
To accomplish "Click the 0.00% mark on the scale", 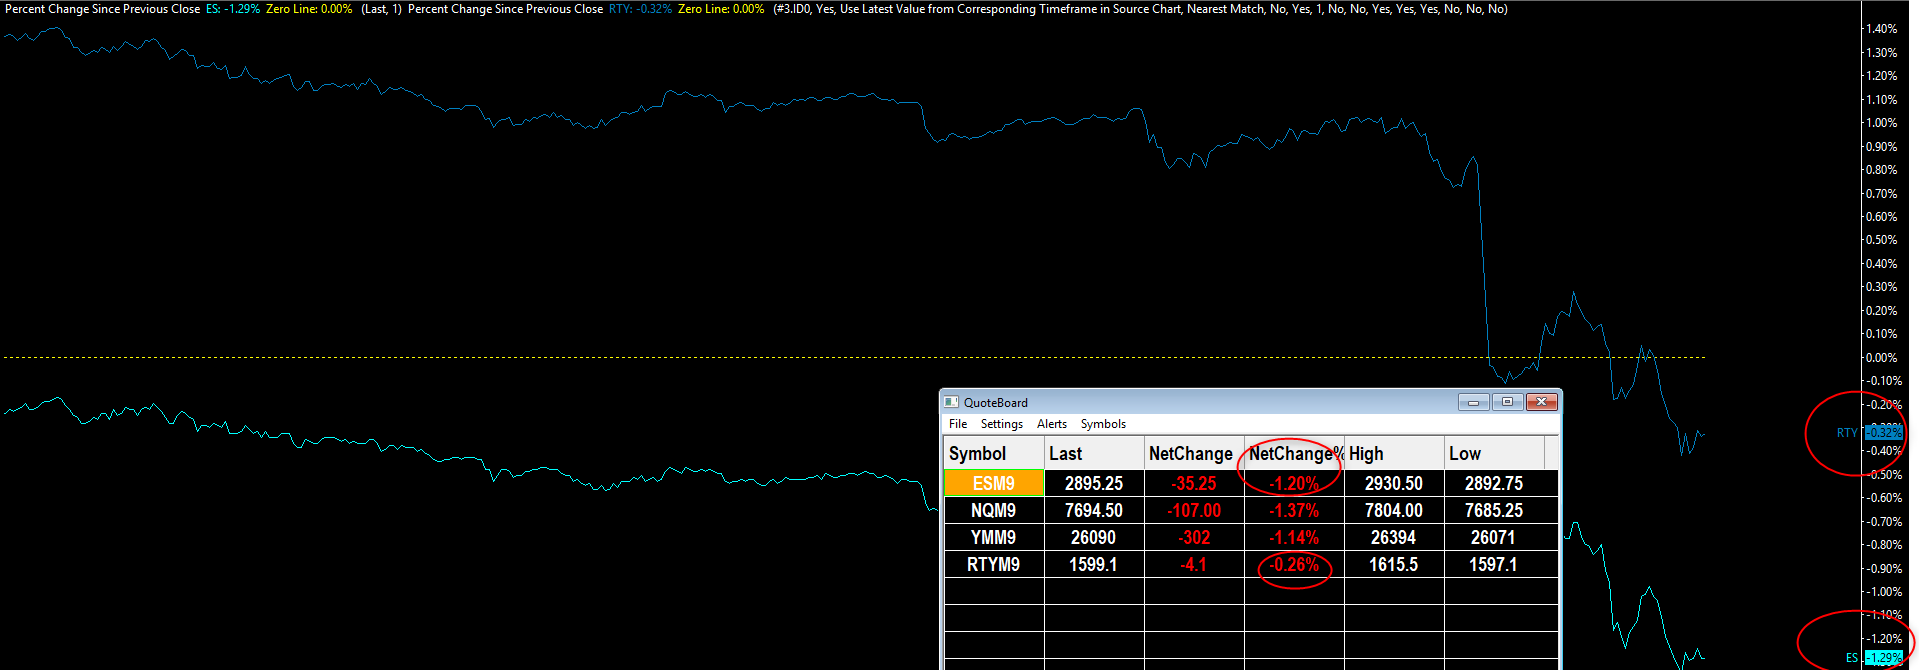I will click(1880, 357).
